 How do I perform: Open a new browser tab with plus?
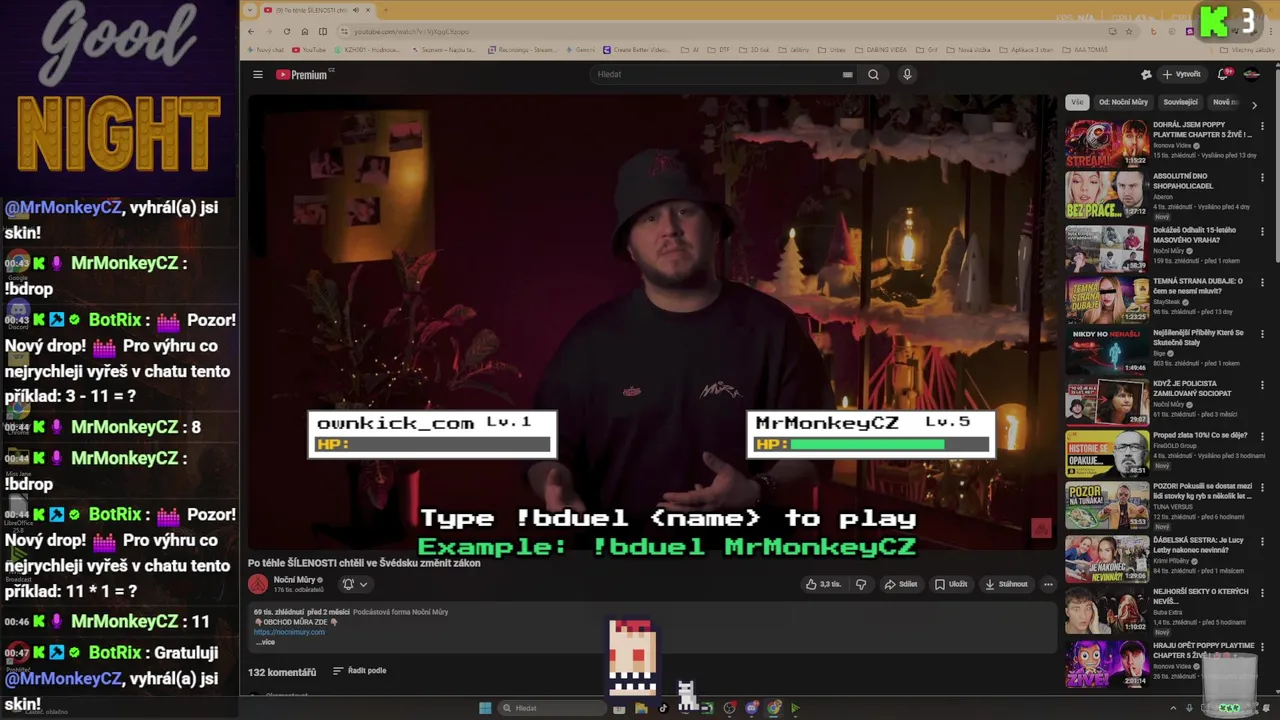385,10
